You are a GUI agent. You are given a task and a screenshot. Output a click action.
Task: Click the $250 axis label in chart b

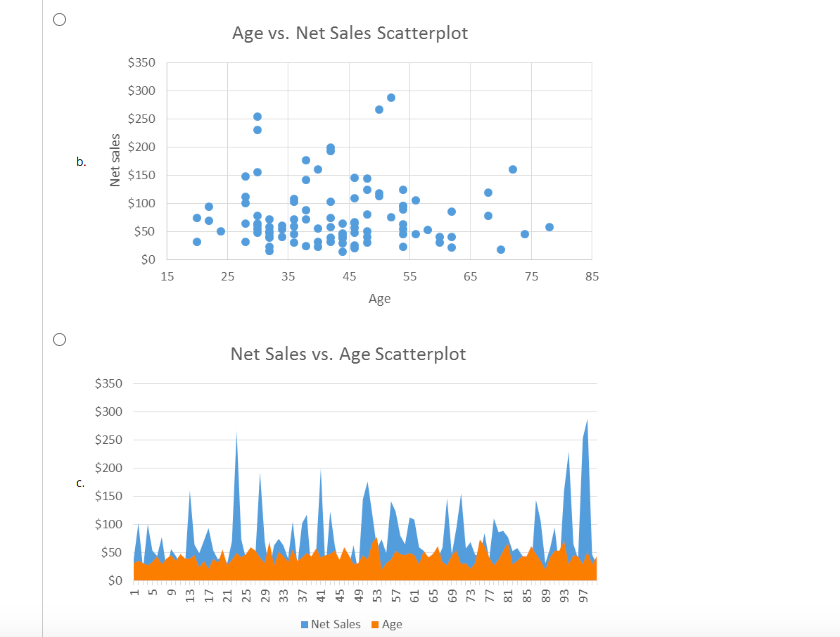pos(141,119)
